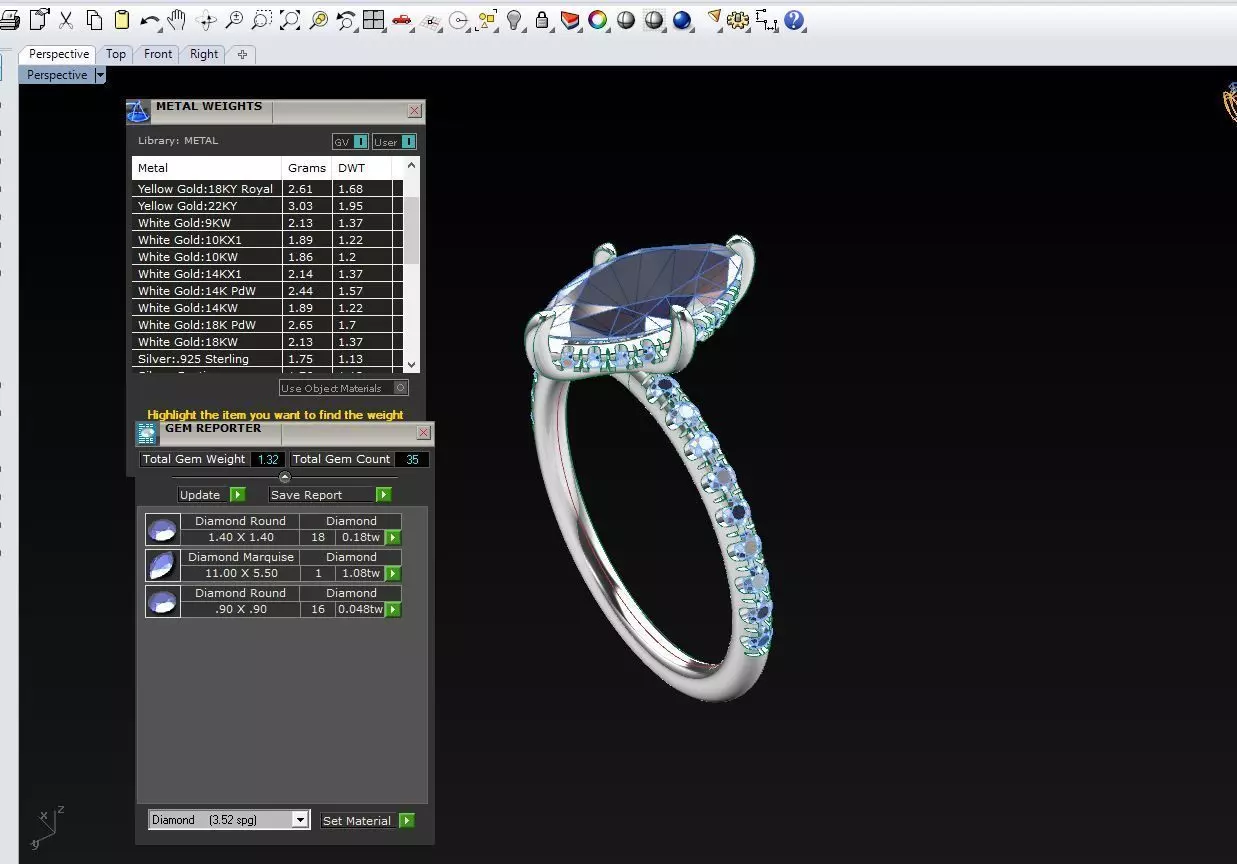Toggle the GV library switch
Viewport: 1237px width, 864px height.
[351, 142]
